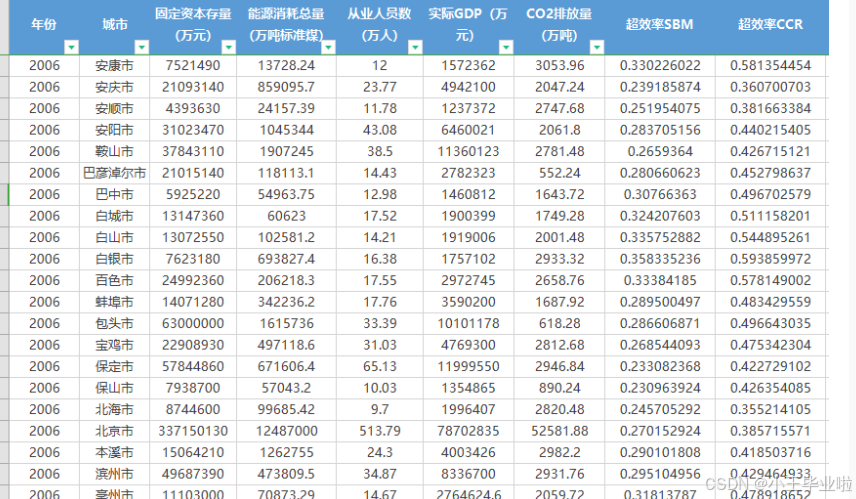The width and height of the screenshot is (856, 499).
Task: Click the city cell 安阳市
Action: (115, 130)
